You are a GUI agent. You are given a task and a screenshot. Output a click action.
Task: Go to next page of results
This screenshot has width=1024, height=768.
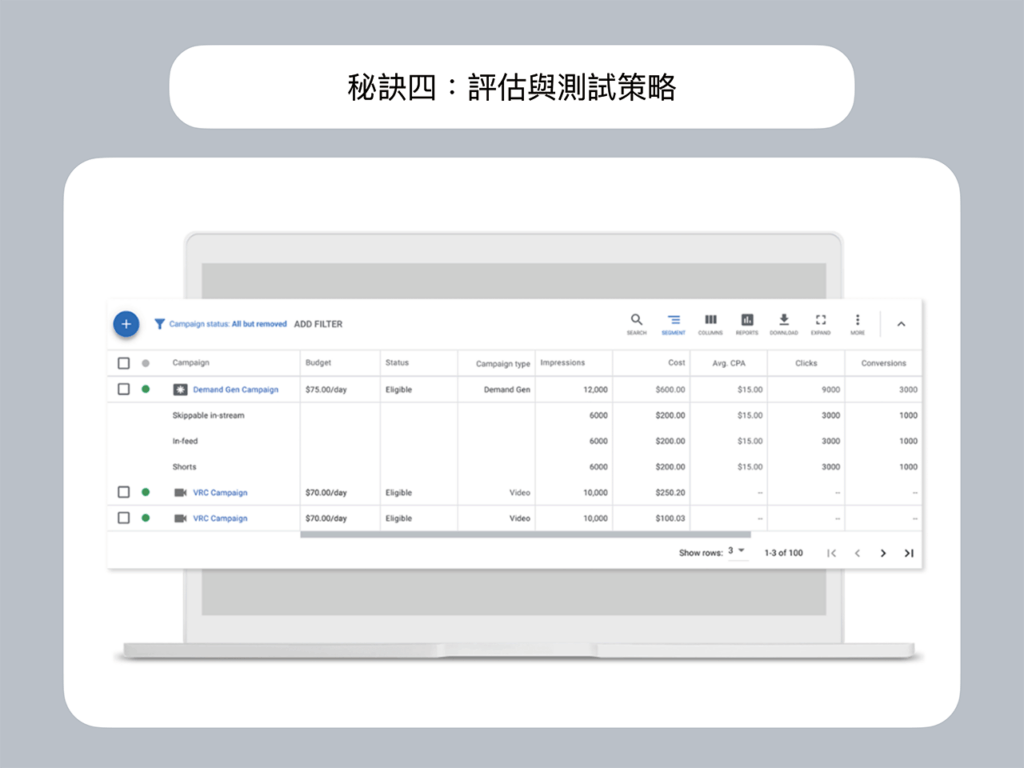(x=883, y=553)
